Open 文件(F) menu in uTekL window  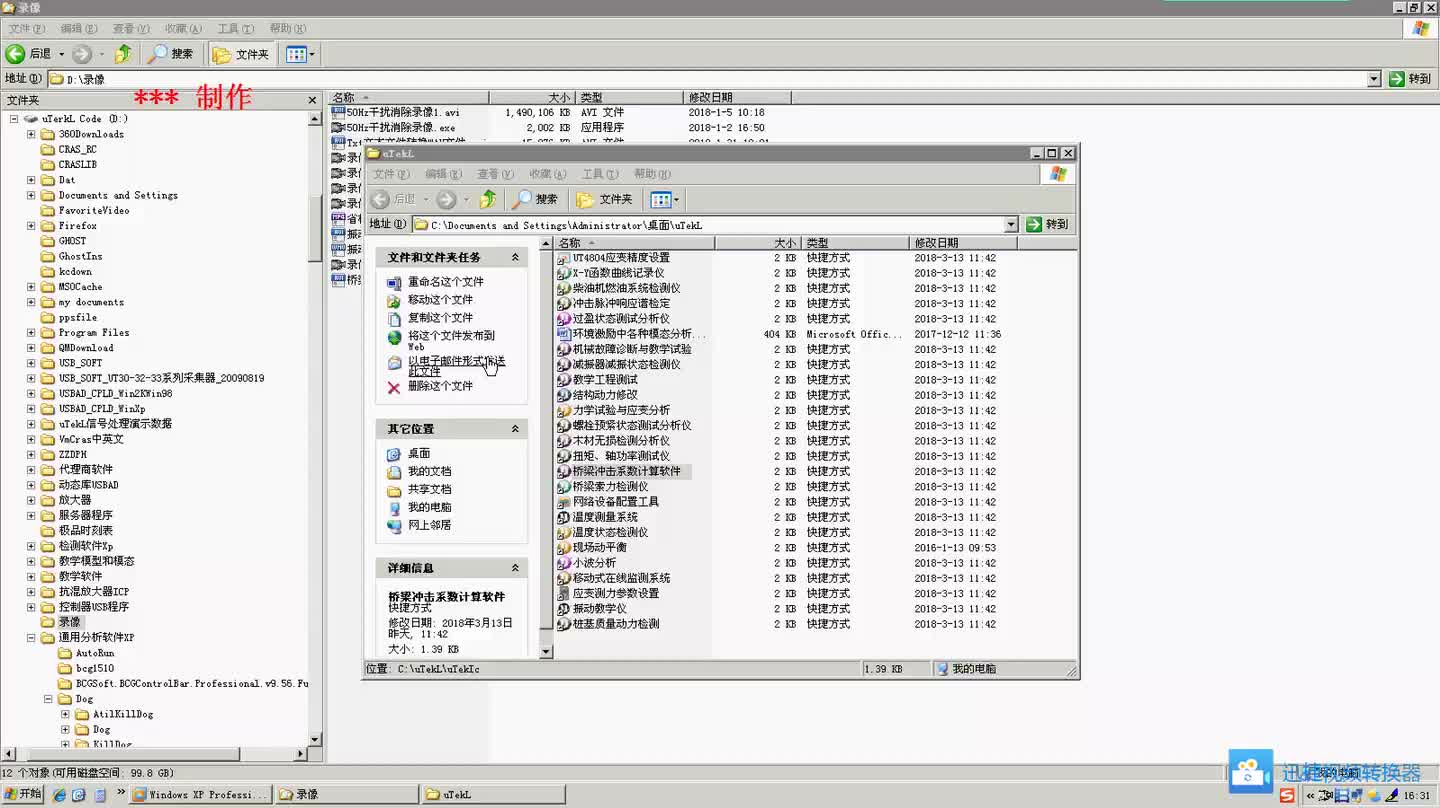[391, 174]
